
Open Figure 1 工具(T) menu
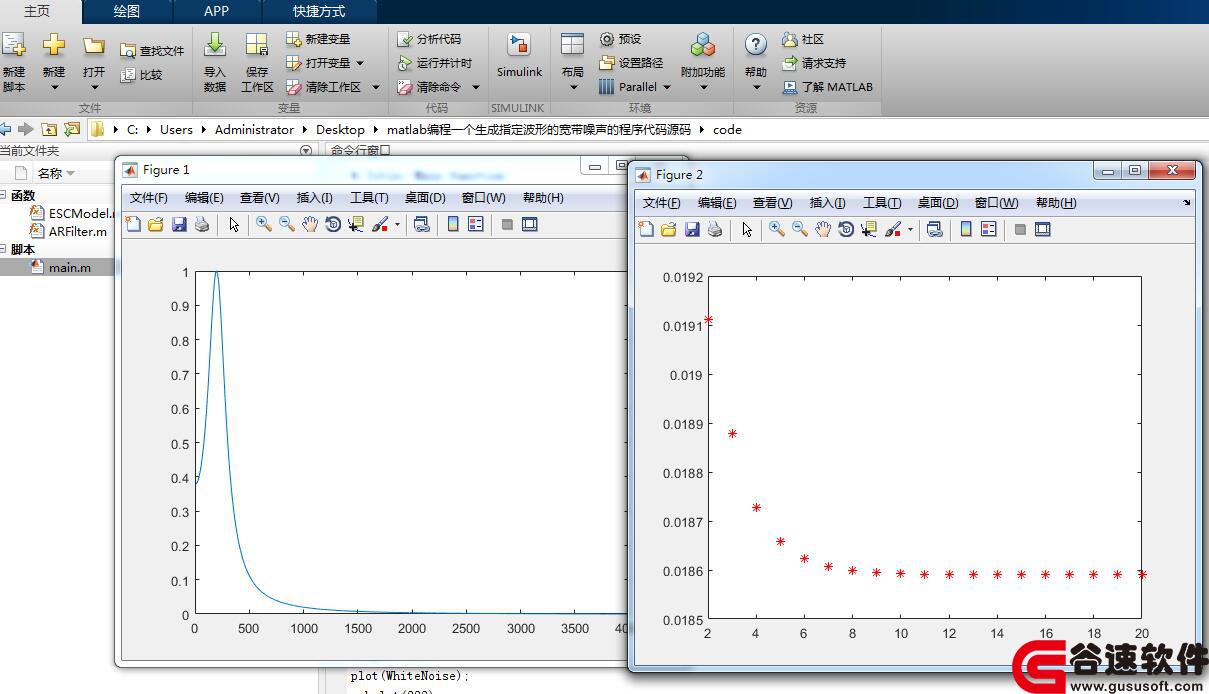[369, 198]
